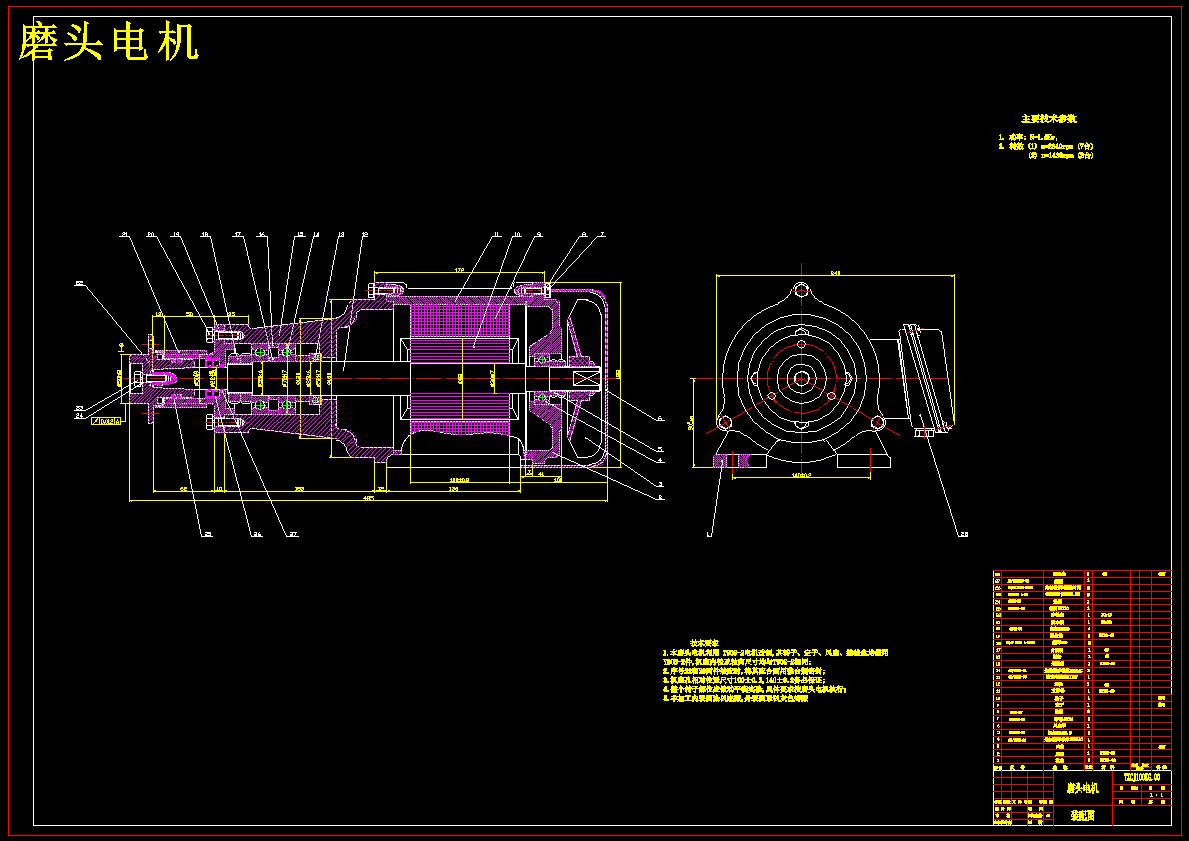
Task: Select part balloon number 7
Action: point(603,235)
